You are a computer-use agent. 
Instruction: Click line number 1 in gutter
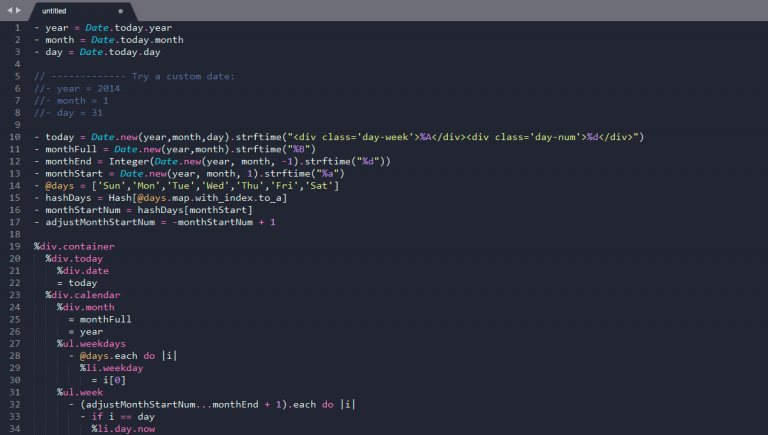coord(17,28)
